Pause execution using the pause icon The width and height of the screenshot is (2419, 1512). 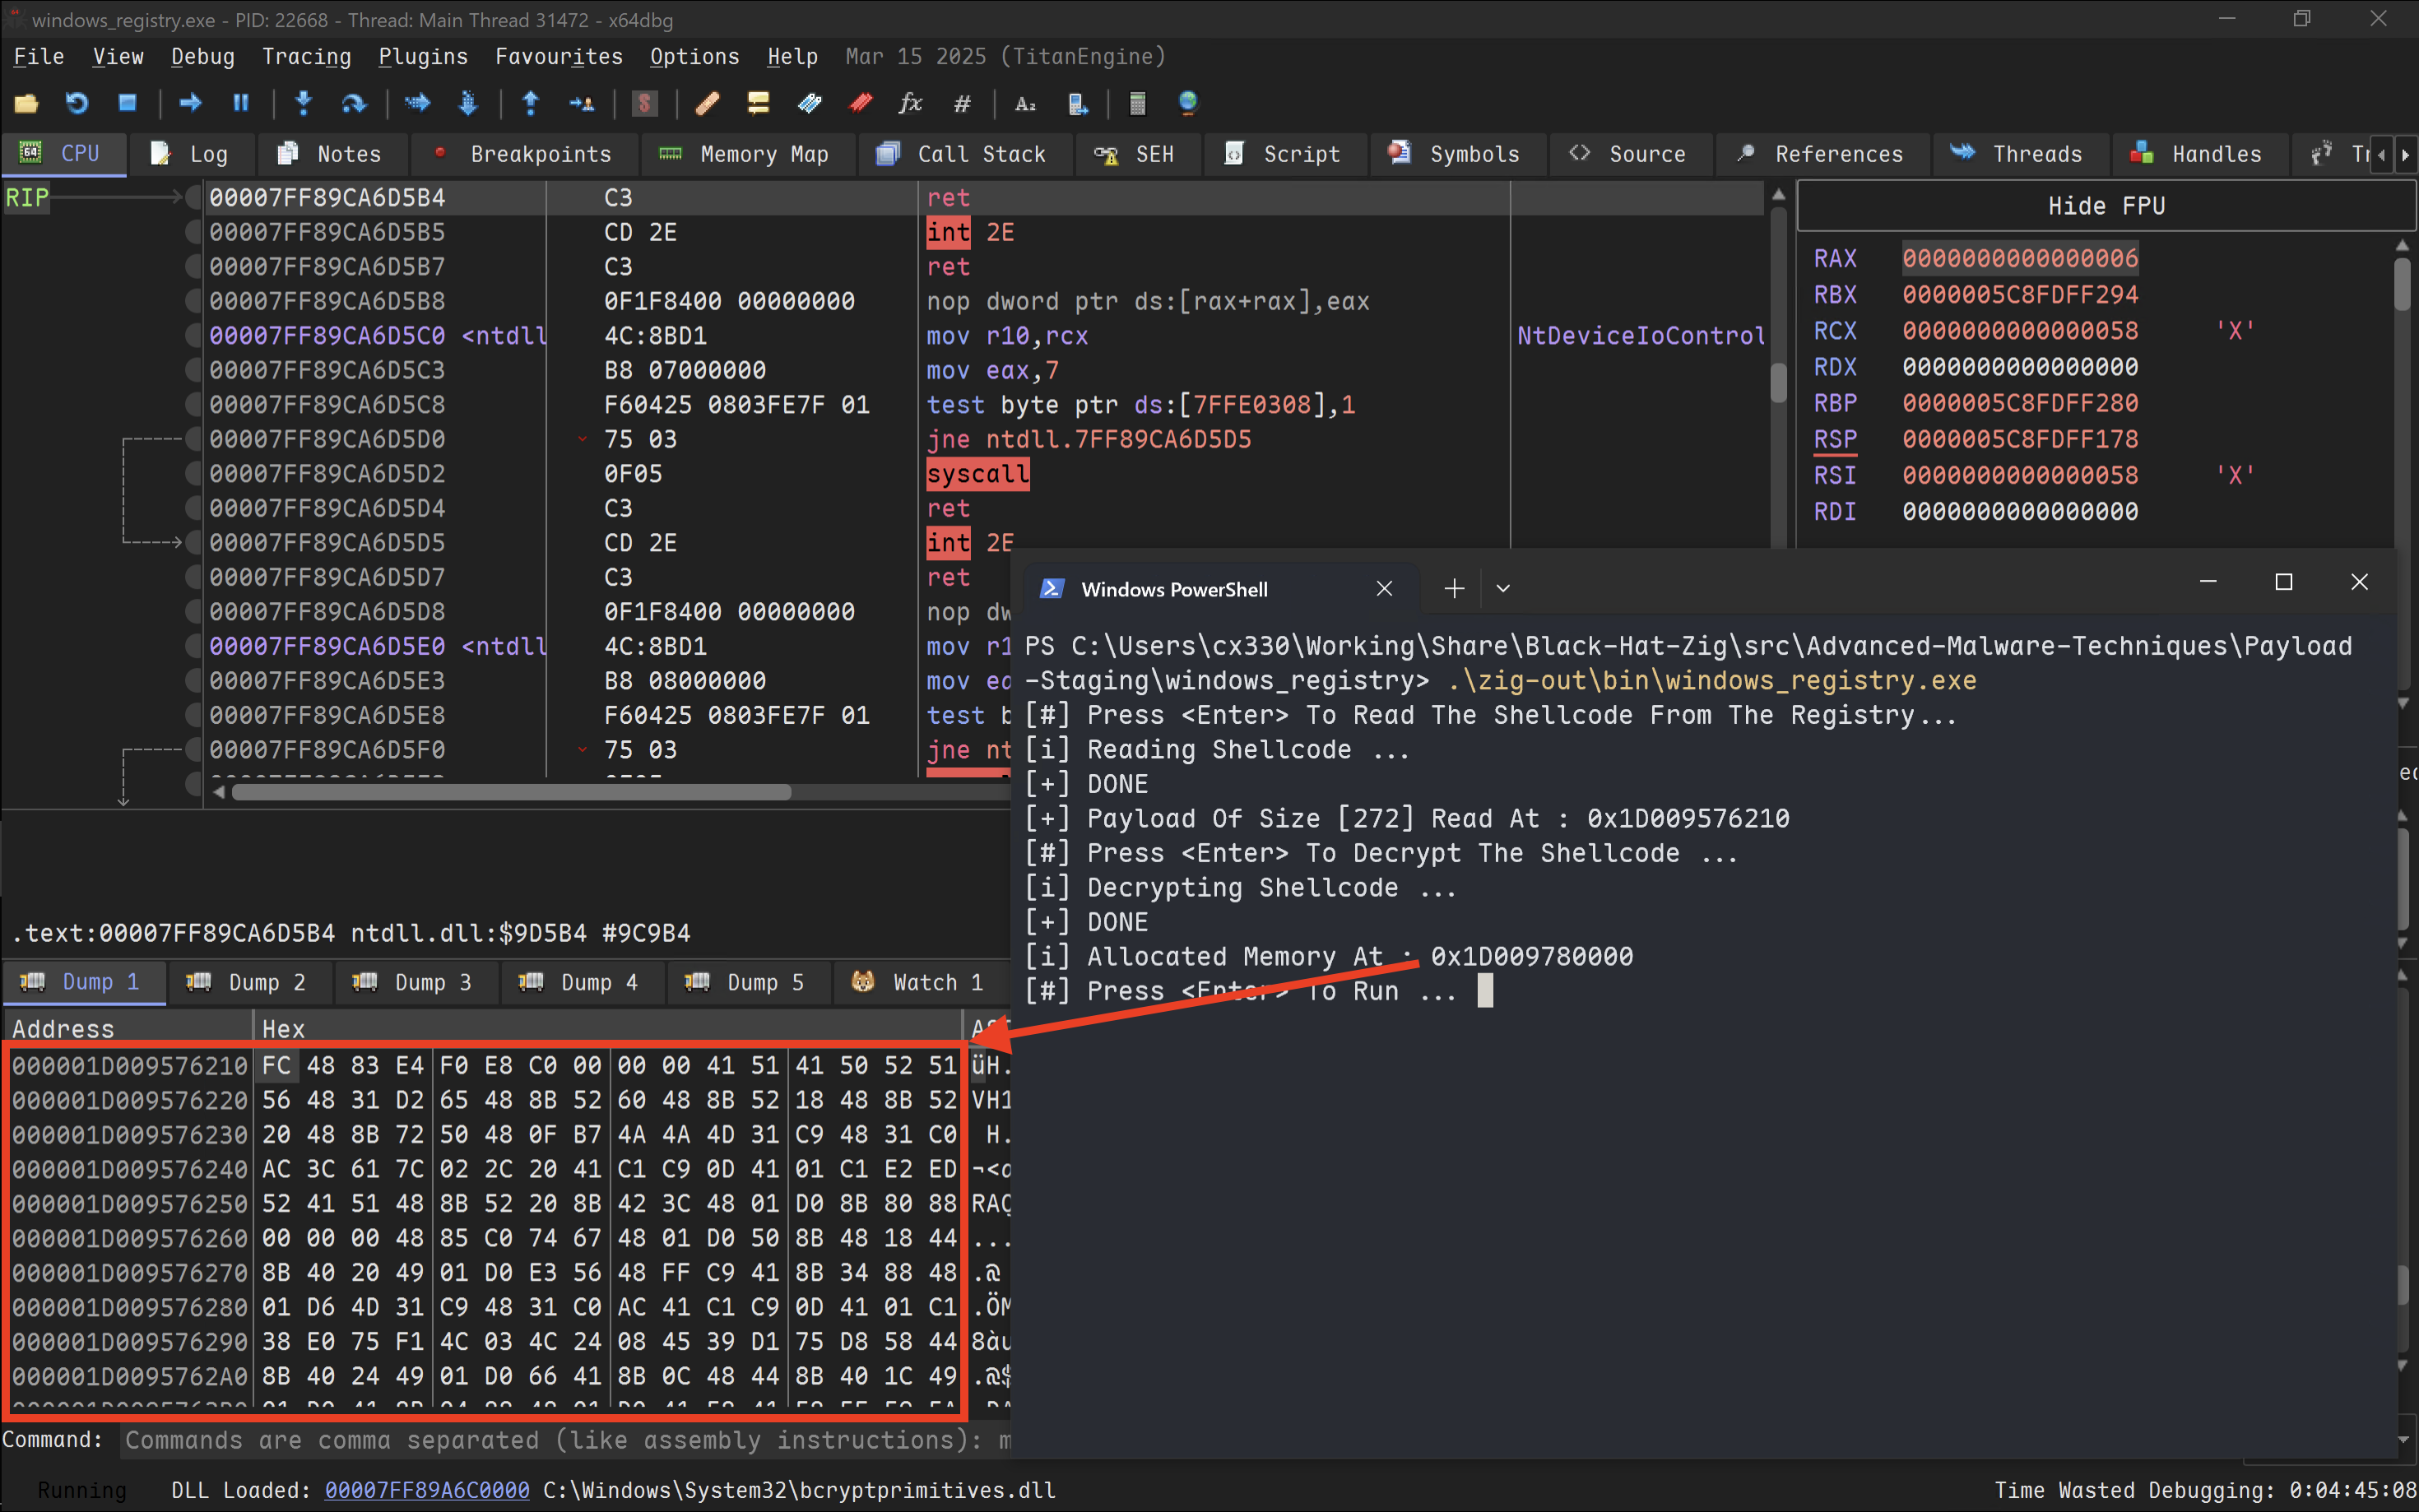[x=241, y=103]
